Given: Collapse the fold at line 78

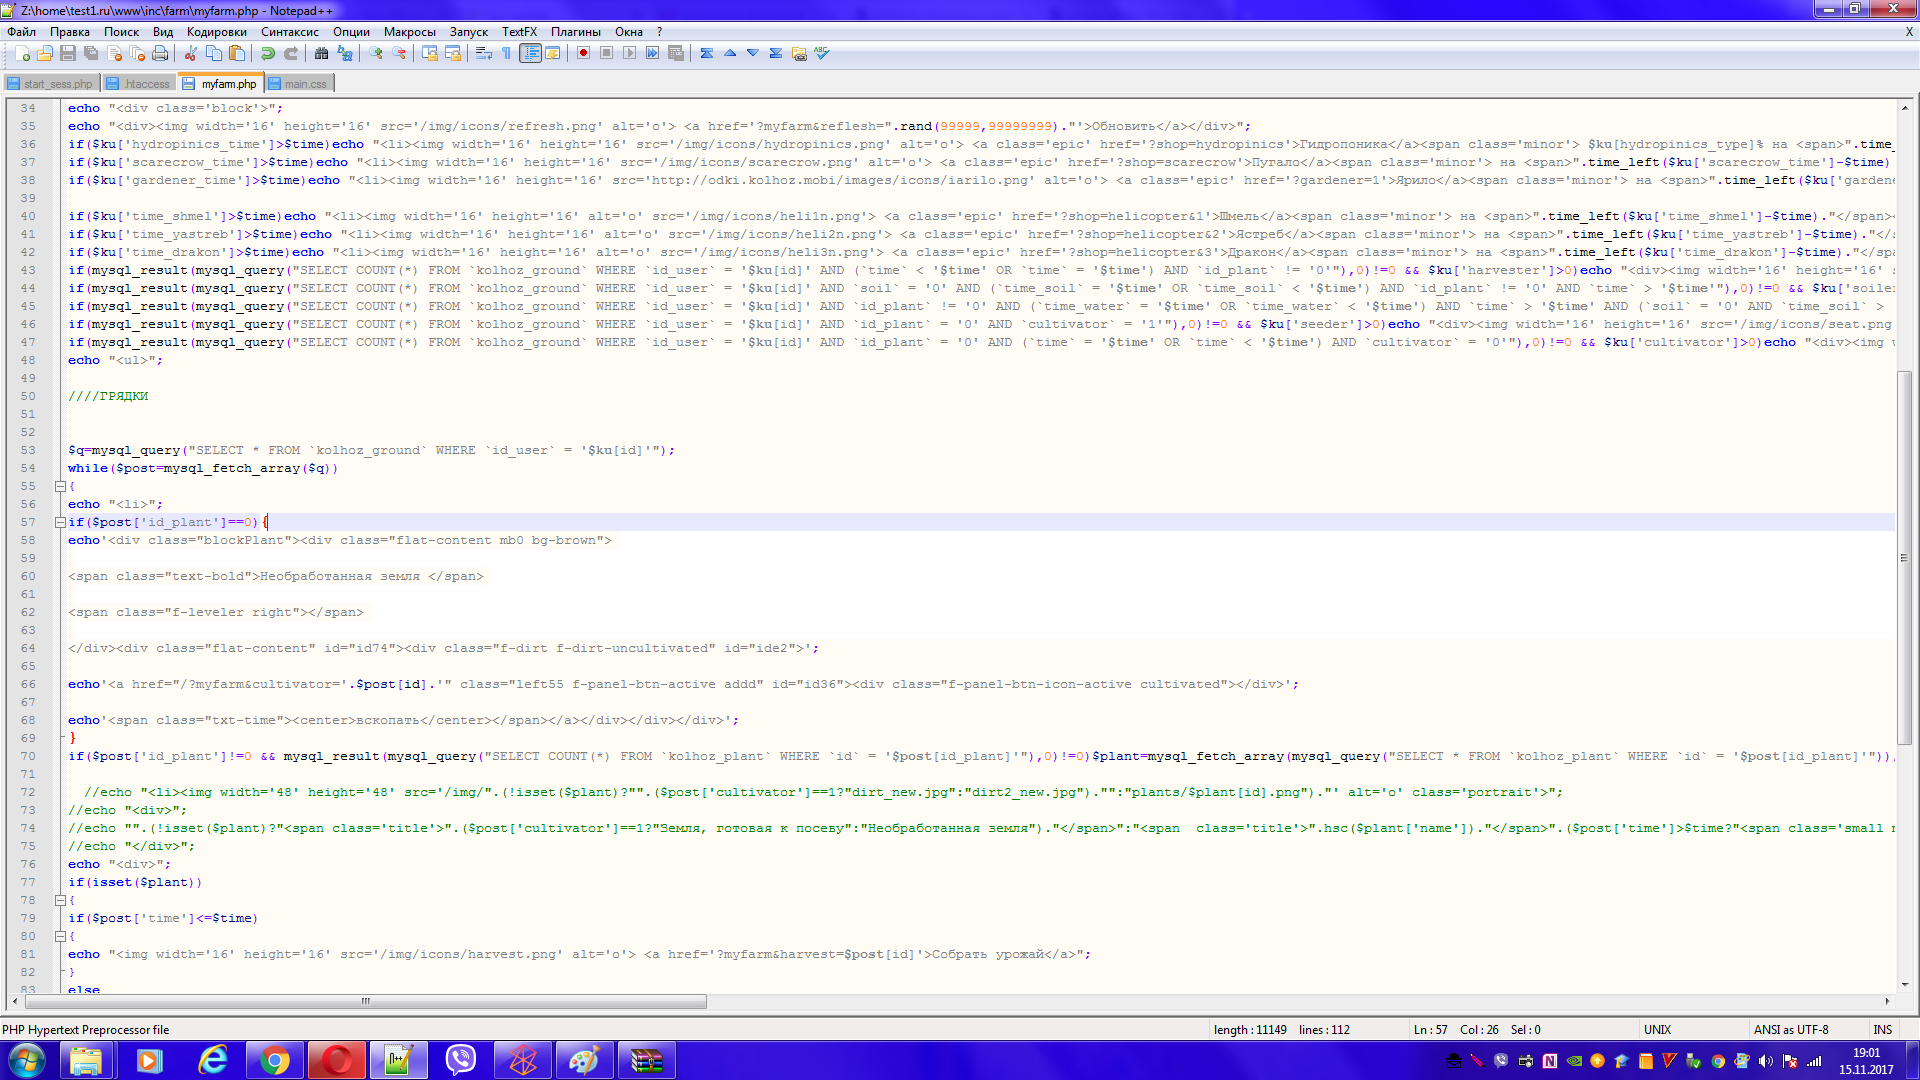Looking at the screenshot, I should [x=60, y=900].
